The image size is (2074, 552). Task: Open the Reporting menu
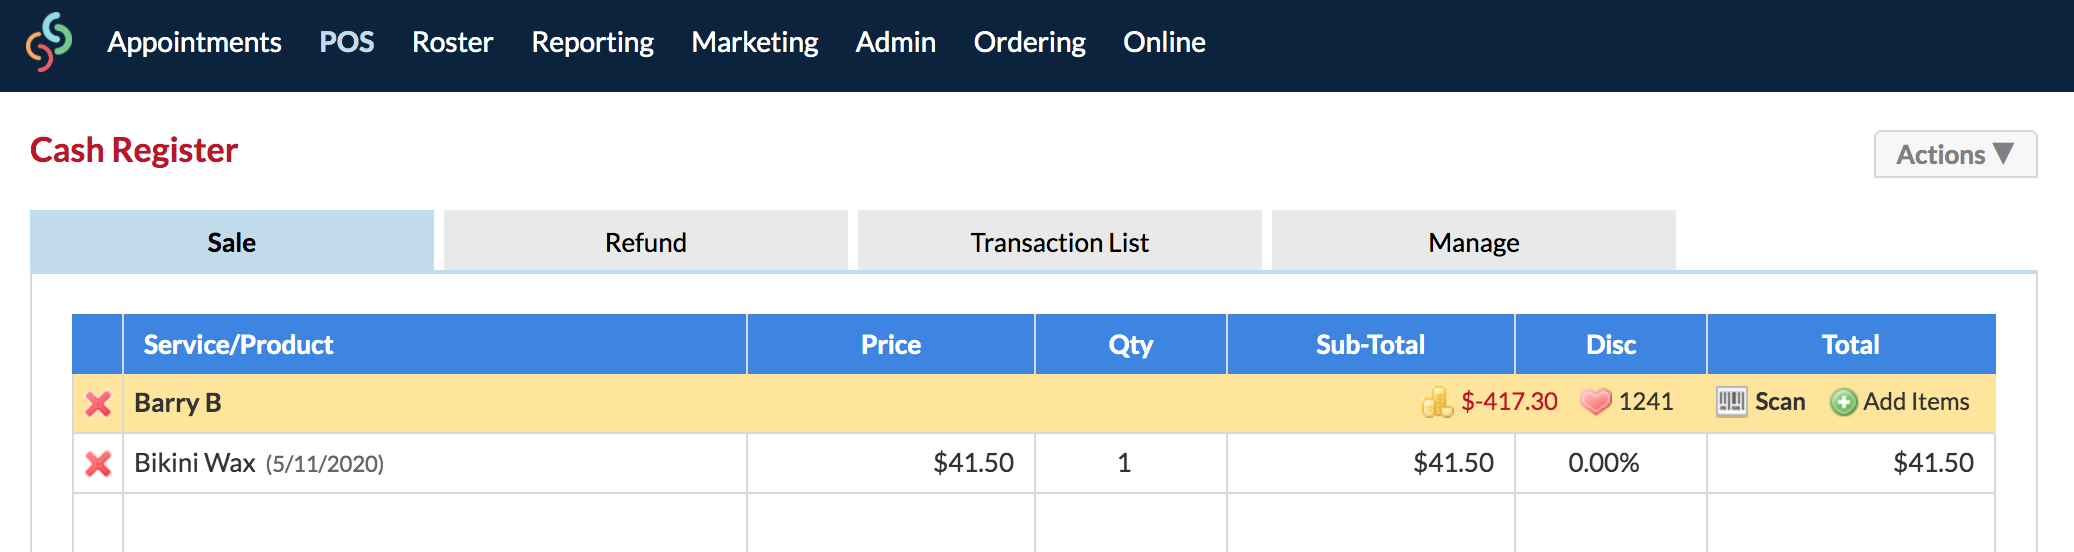592,42
